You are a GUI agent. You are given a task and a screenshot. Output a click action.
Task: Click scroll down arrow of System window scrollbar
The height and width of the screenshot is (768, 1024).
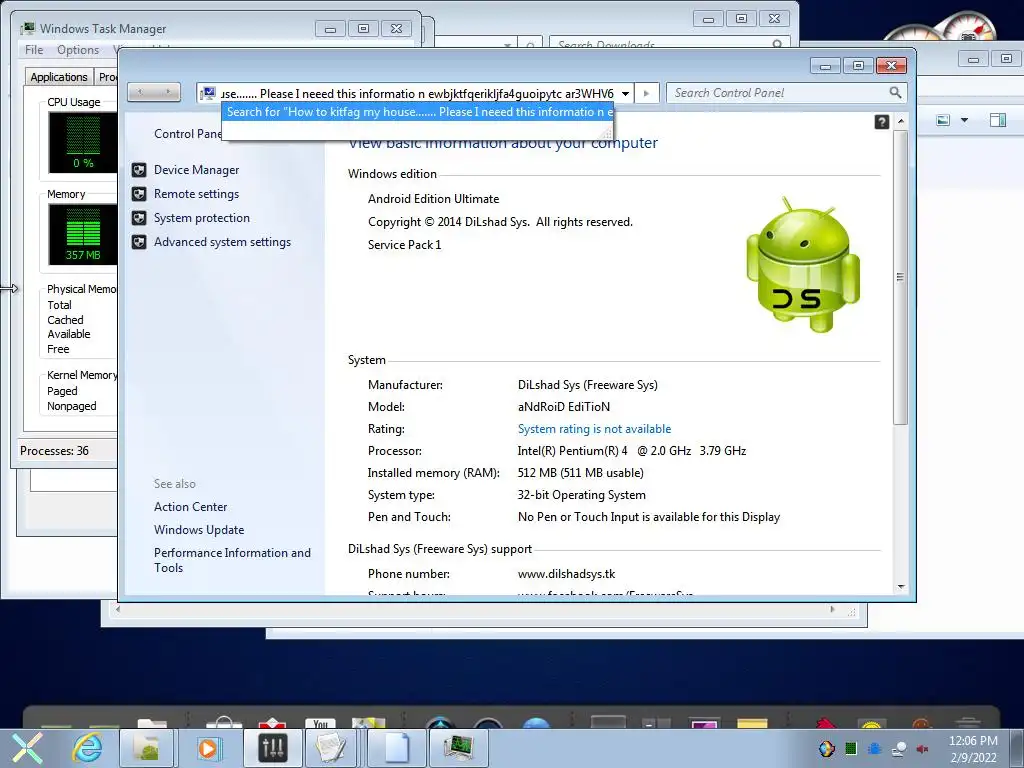(901, 587)
